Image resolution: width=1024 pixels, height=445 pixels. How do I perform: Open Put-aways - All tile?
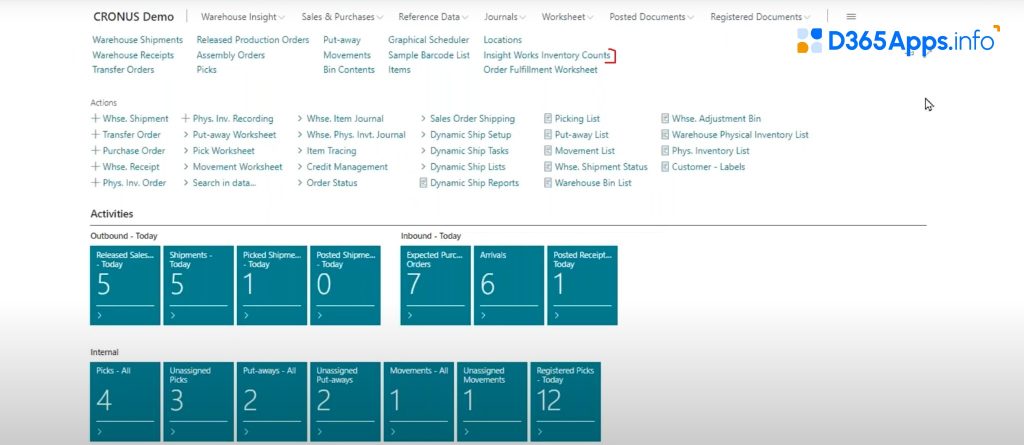click(272, 402)
